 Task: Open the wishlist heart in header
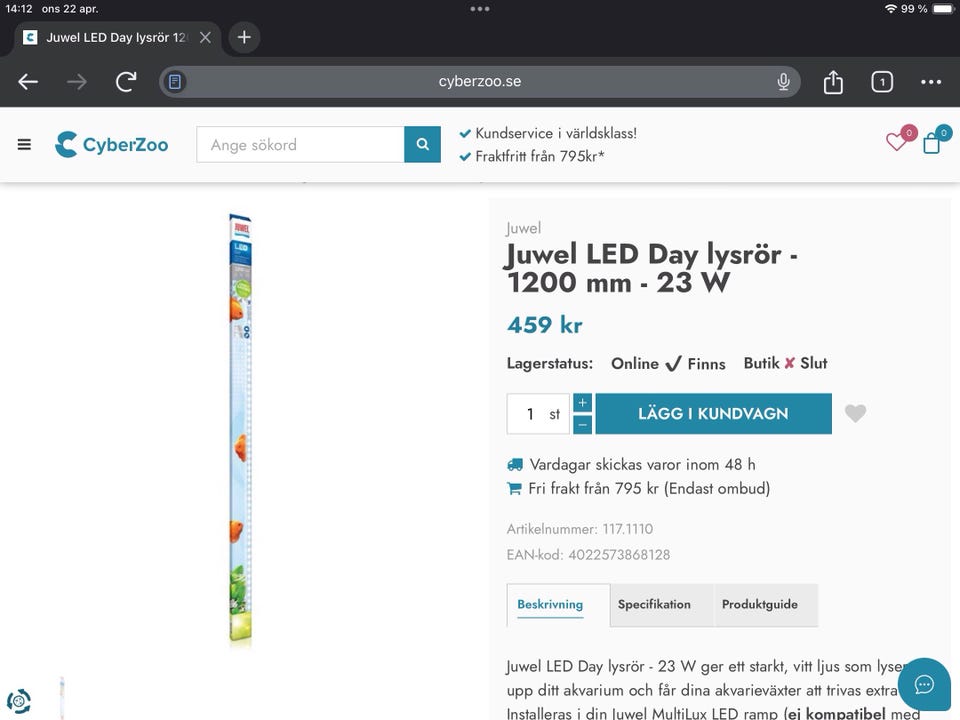point(896,143)
